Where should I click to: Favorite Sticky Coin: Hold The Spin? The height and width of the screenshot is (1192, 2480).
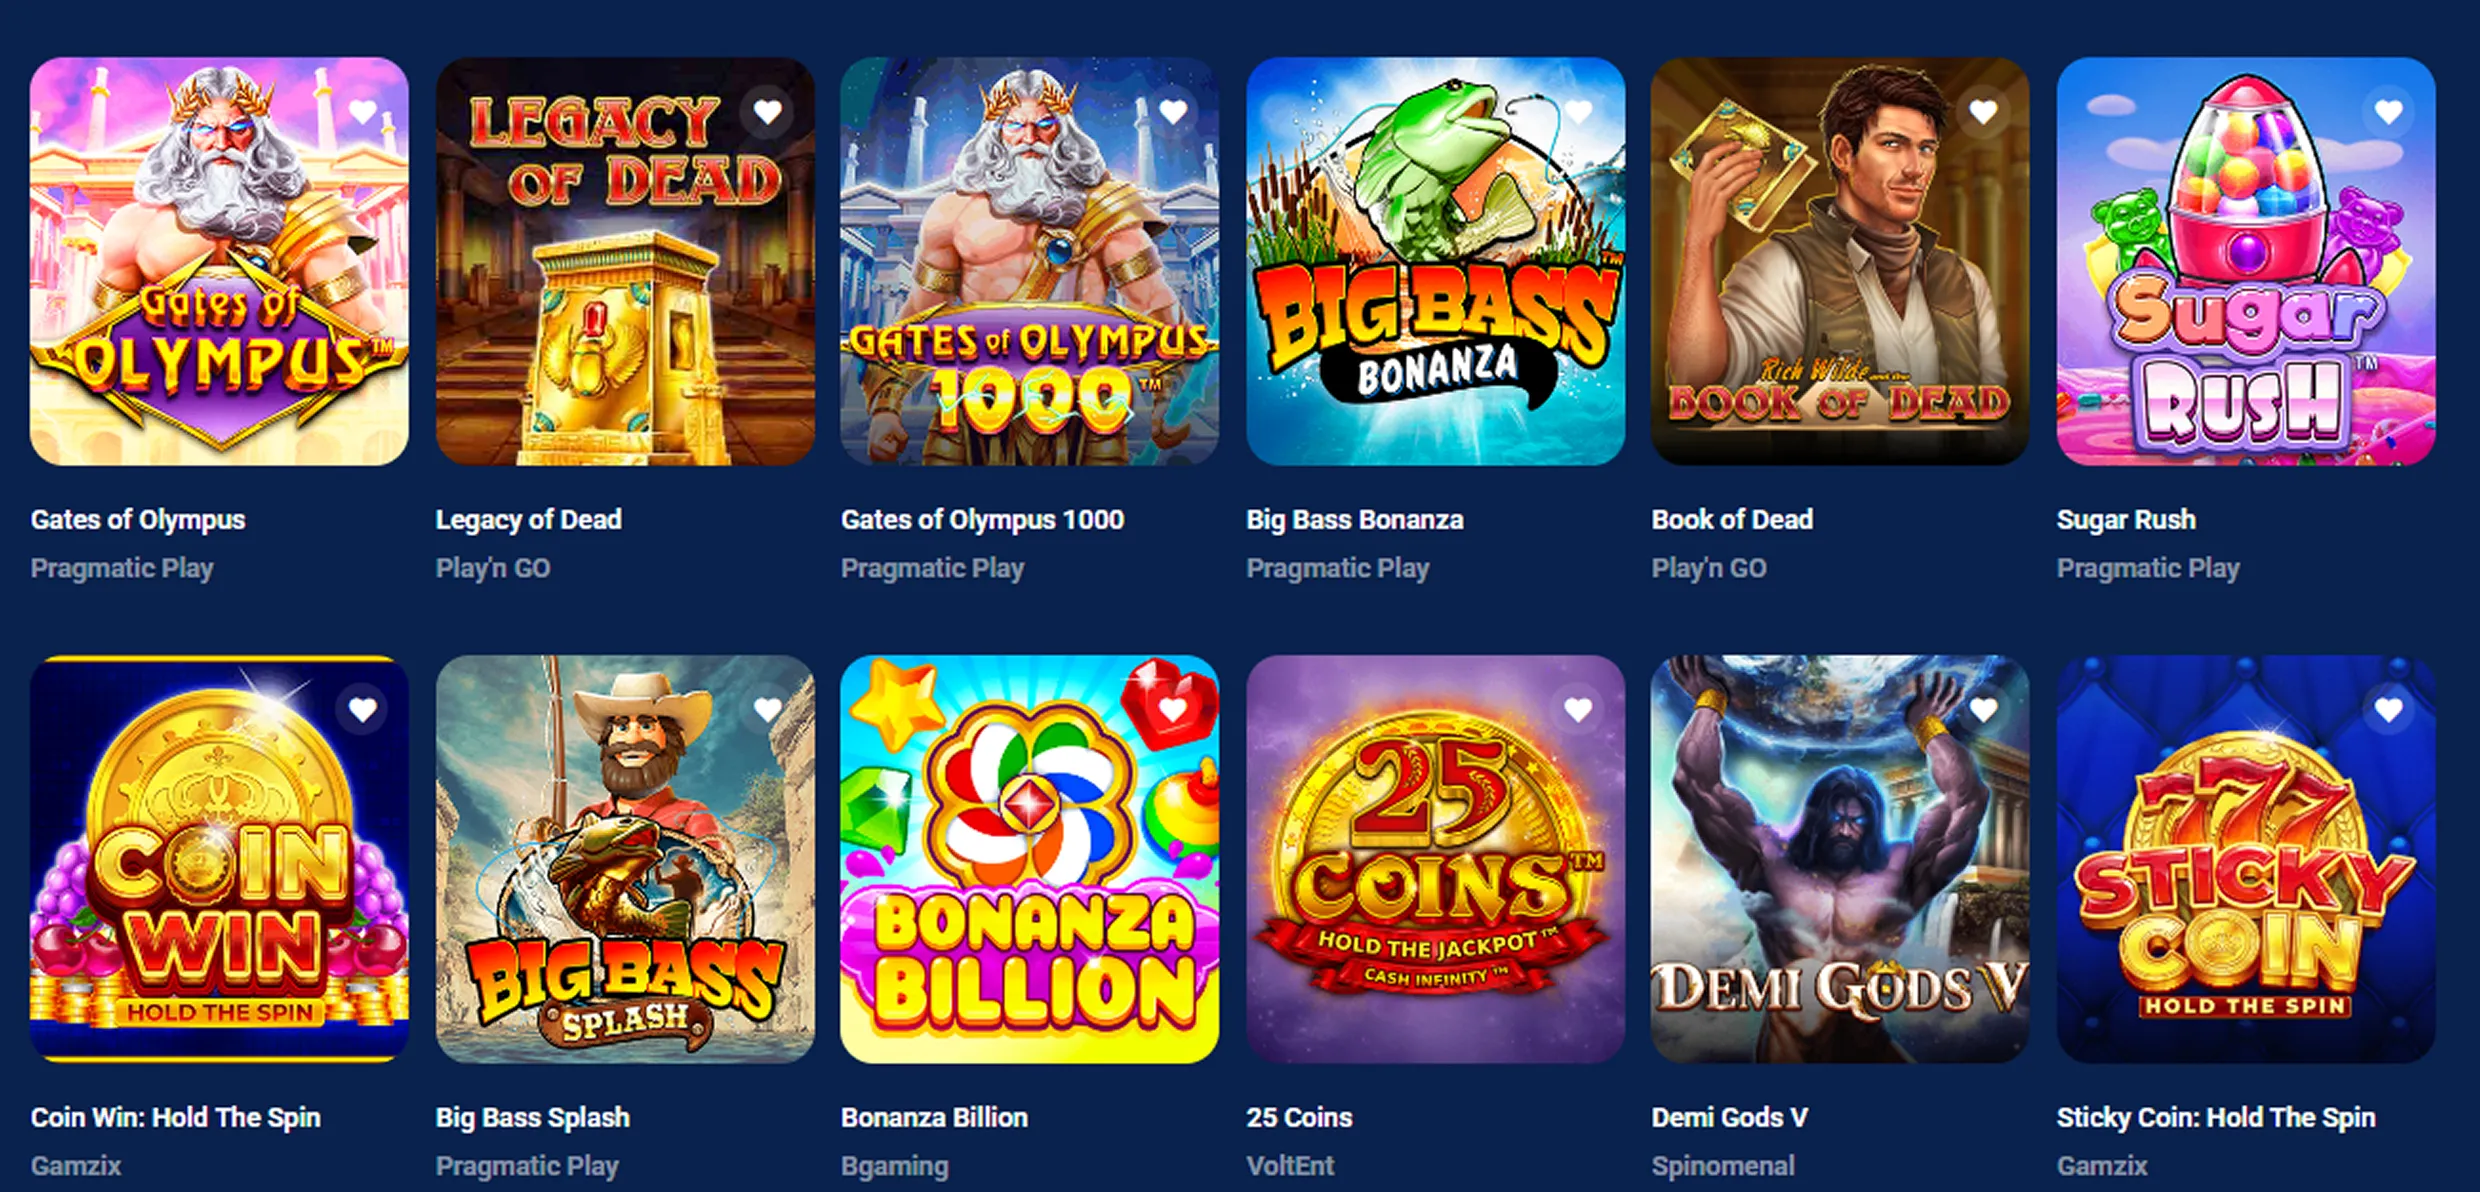pos(2389,710)
